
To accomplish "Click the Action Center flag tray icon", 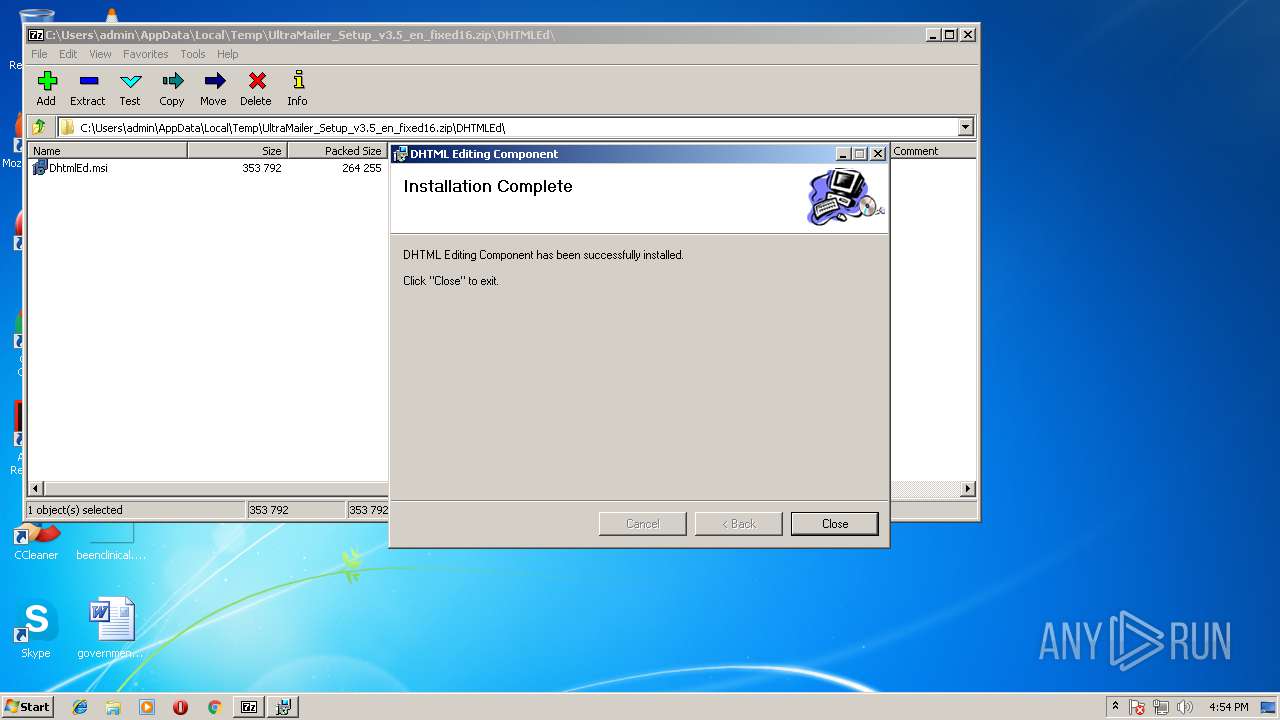I will (1137, 707).
